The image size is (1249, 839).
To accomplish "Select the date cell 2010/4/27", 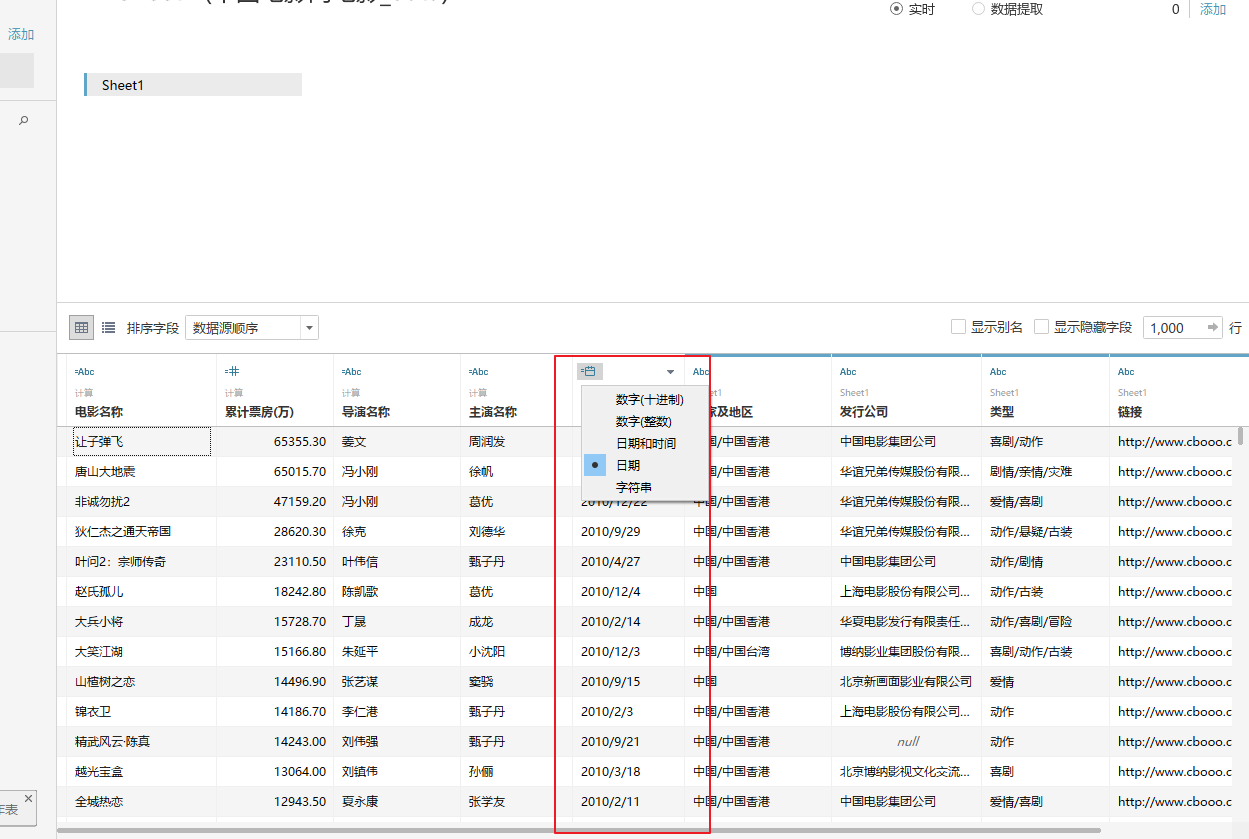I will [x=628, y=561].
